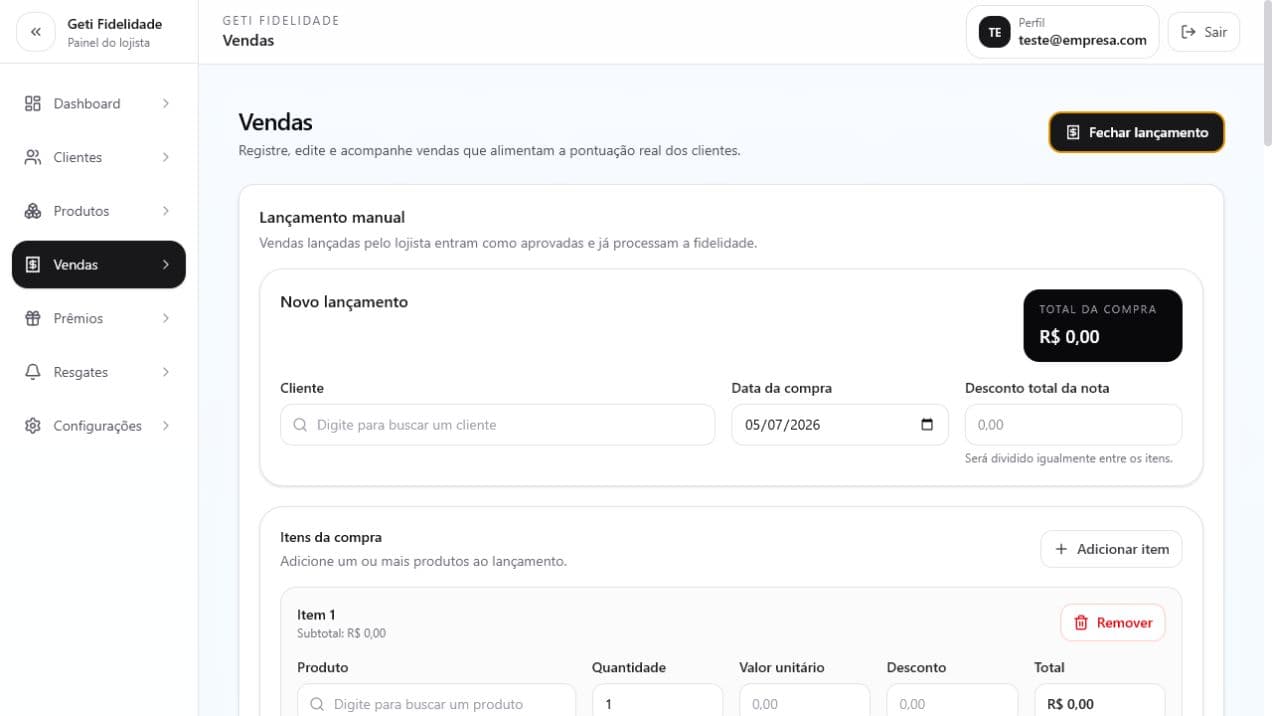The image size is (1272, 716).
Task: Click the 'Geti Fidelidade' sidebar title
Action: [114, 24]
